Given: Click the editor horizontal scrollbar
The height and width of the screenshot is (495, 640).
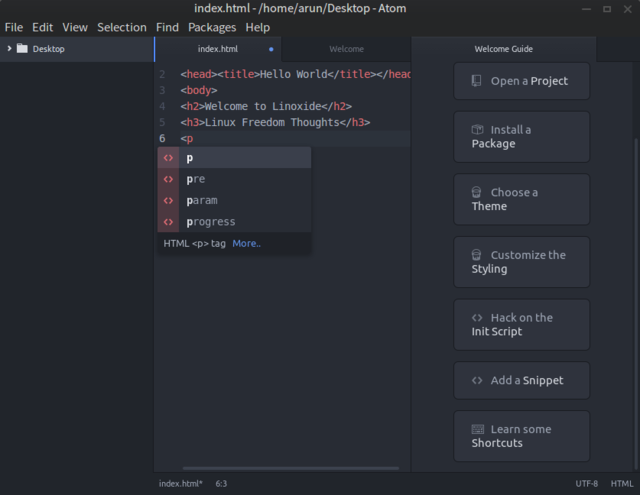Looking at the screenshot, I should (x=291, y=468).
